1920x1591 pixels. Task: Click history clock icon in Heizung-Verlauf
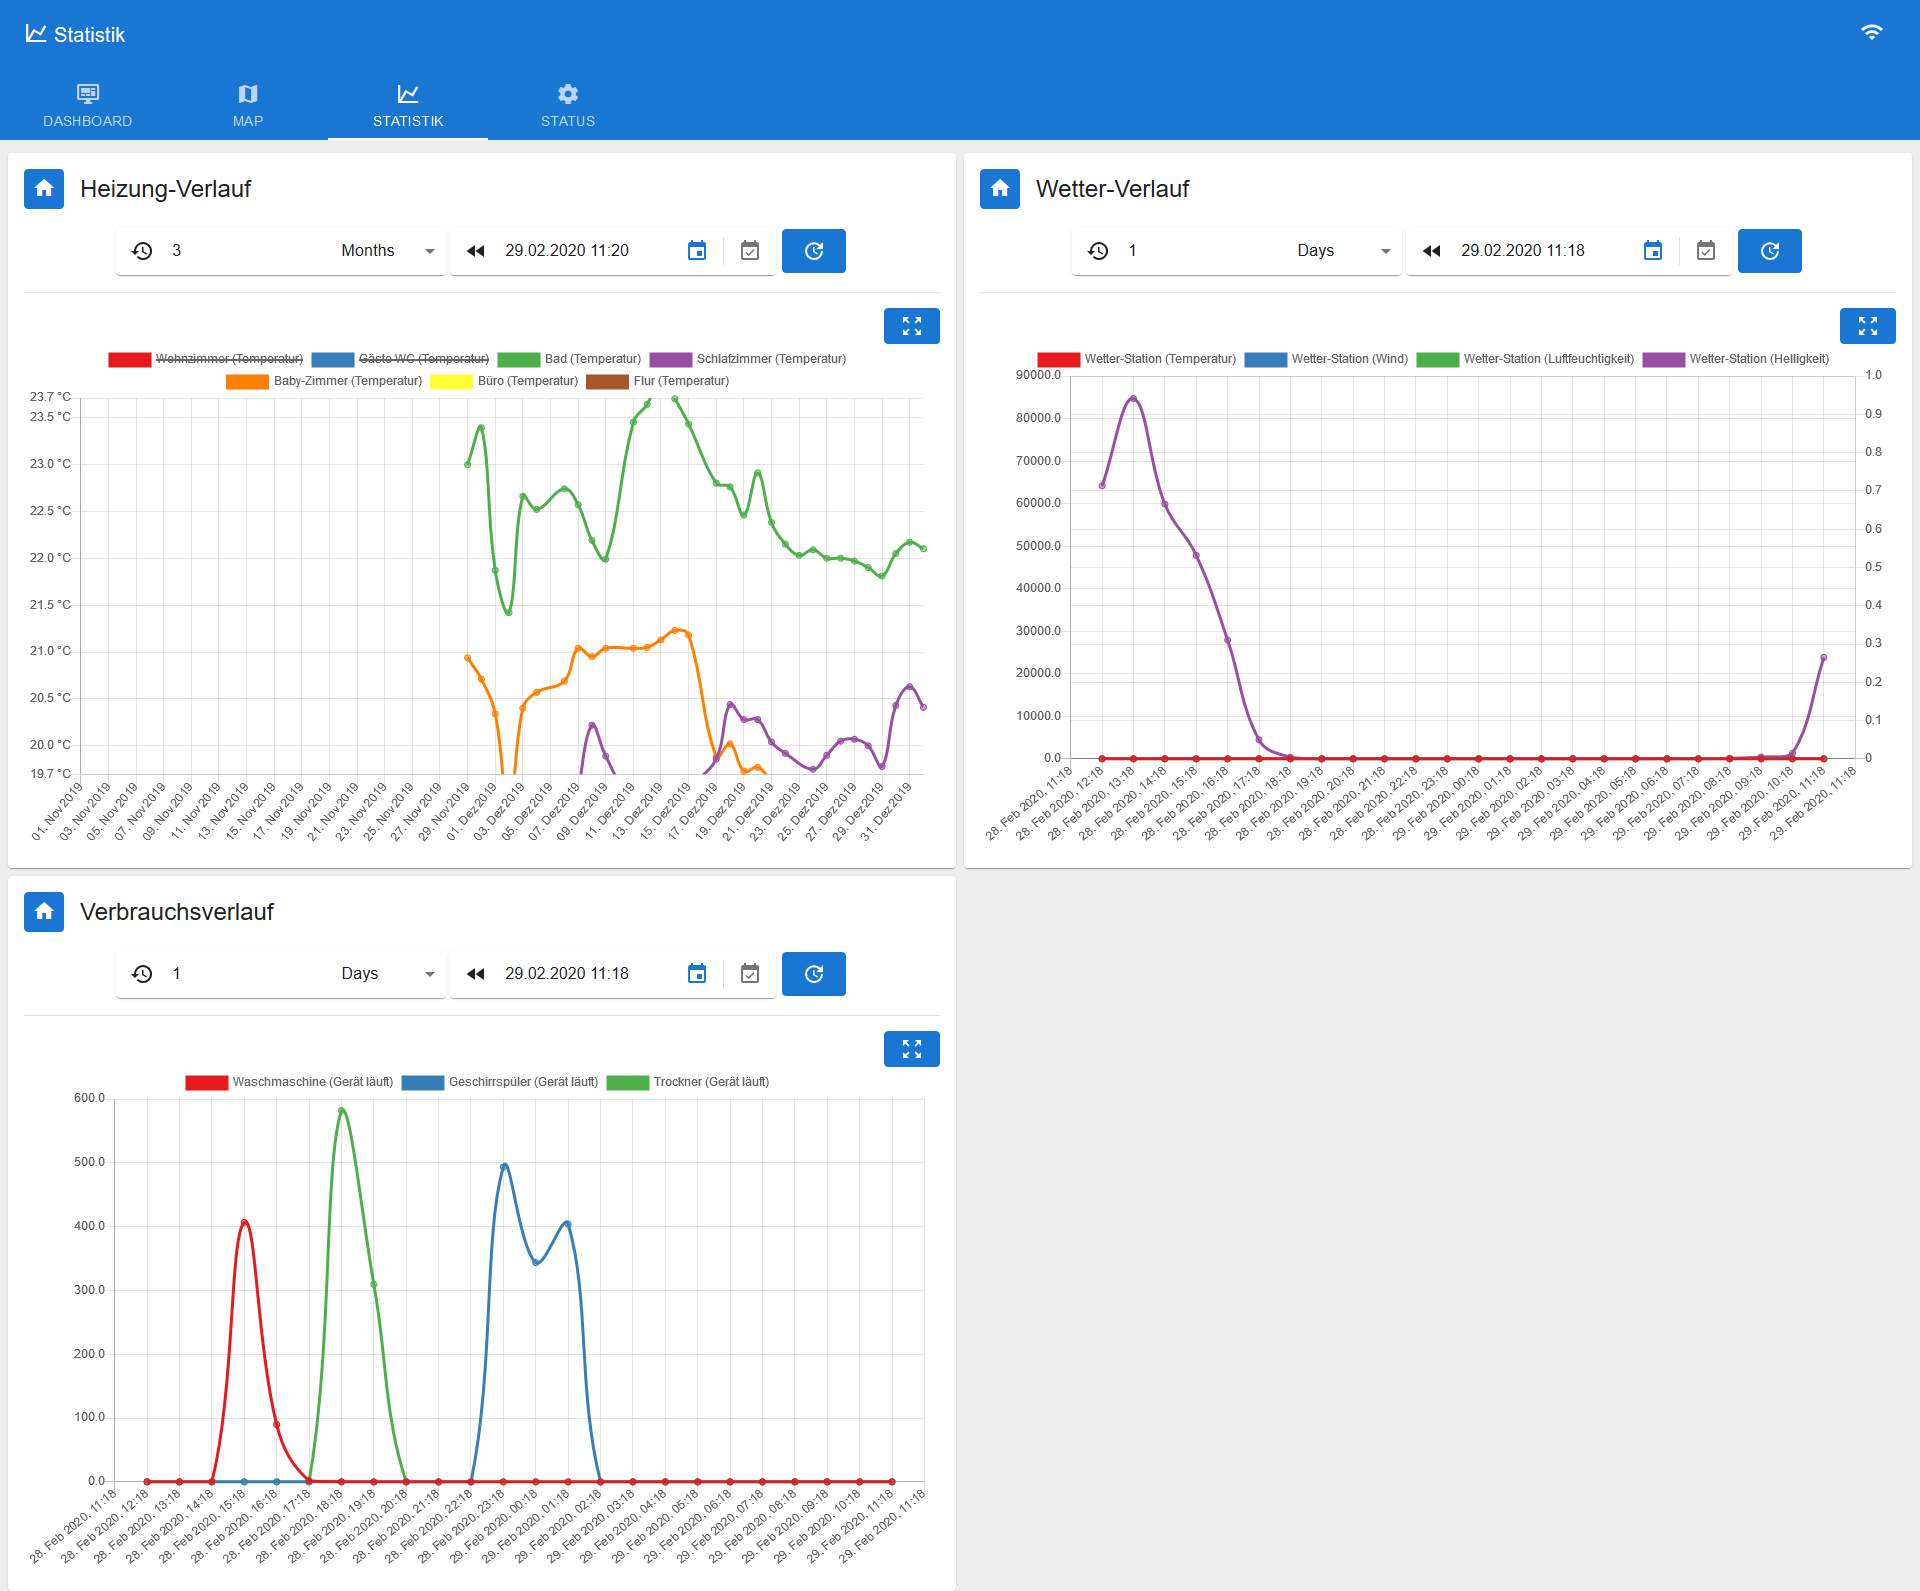[x=142, y=251]
